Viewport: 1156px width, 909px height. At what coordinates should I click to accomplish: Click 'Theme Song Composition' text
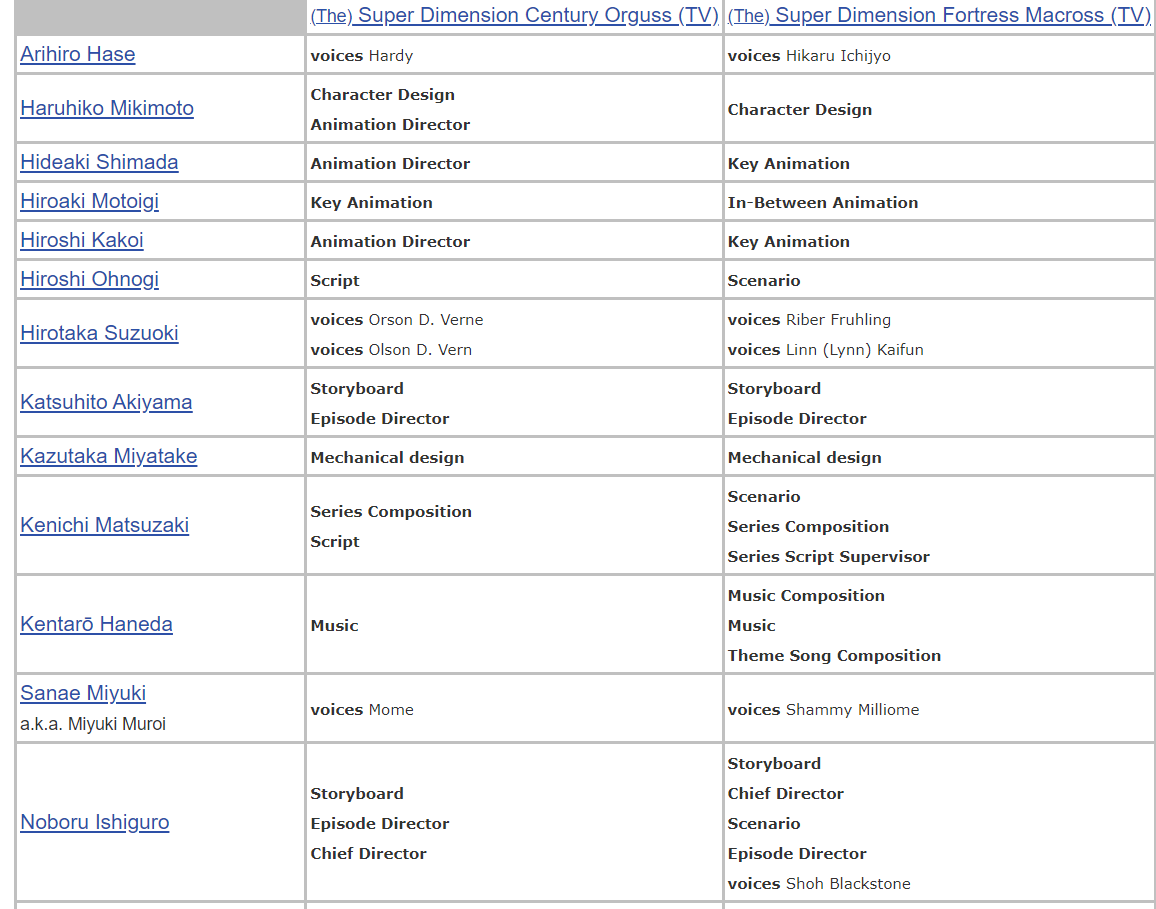(834, 656)
